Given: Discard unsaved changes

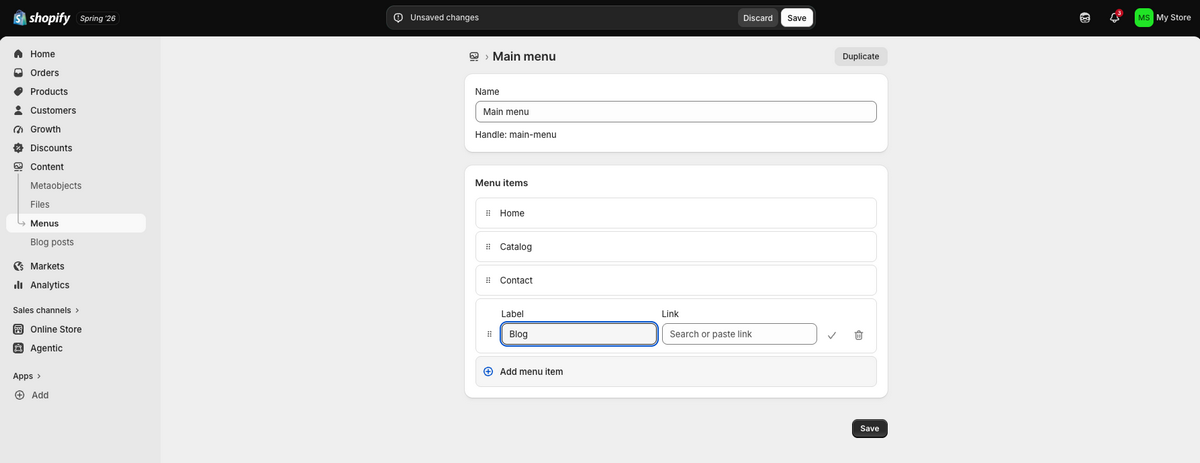Looking at the screenshot, I should (758, 18).
